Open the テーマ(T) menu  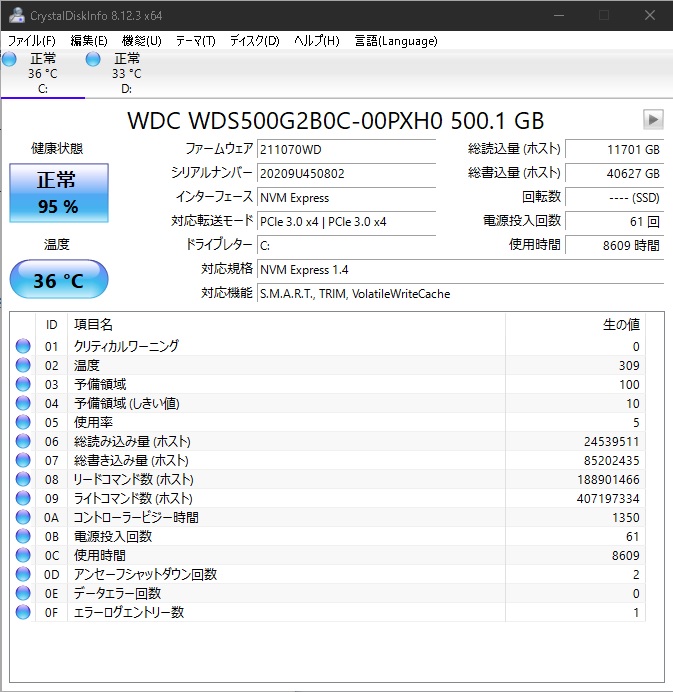pos(196,41)
